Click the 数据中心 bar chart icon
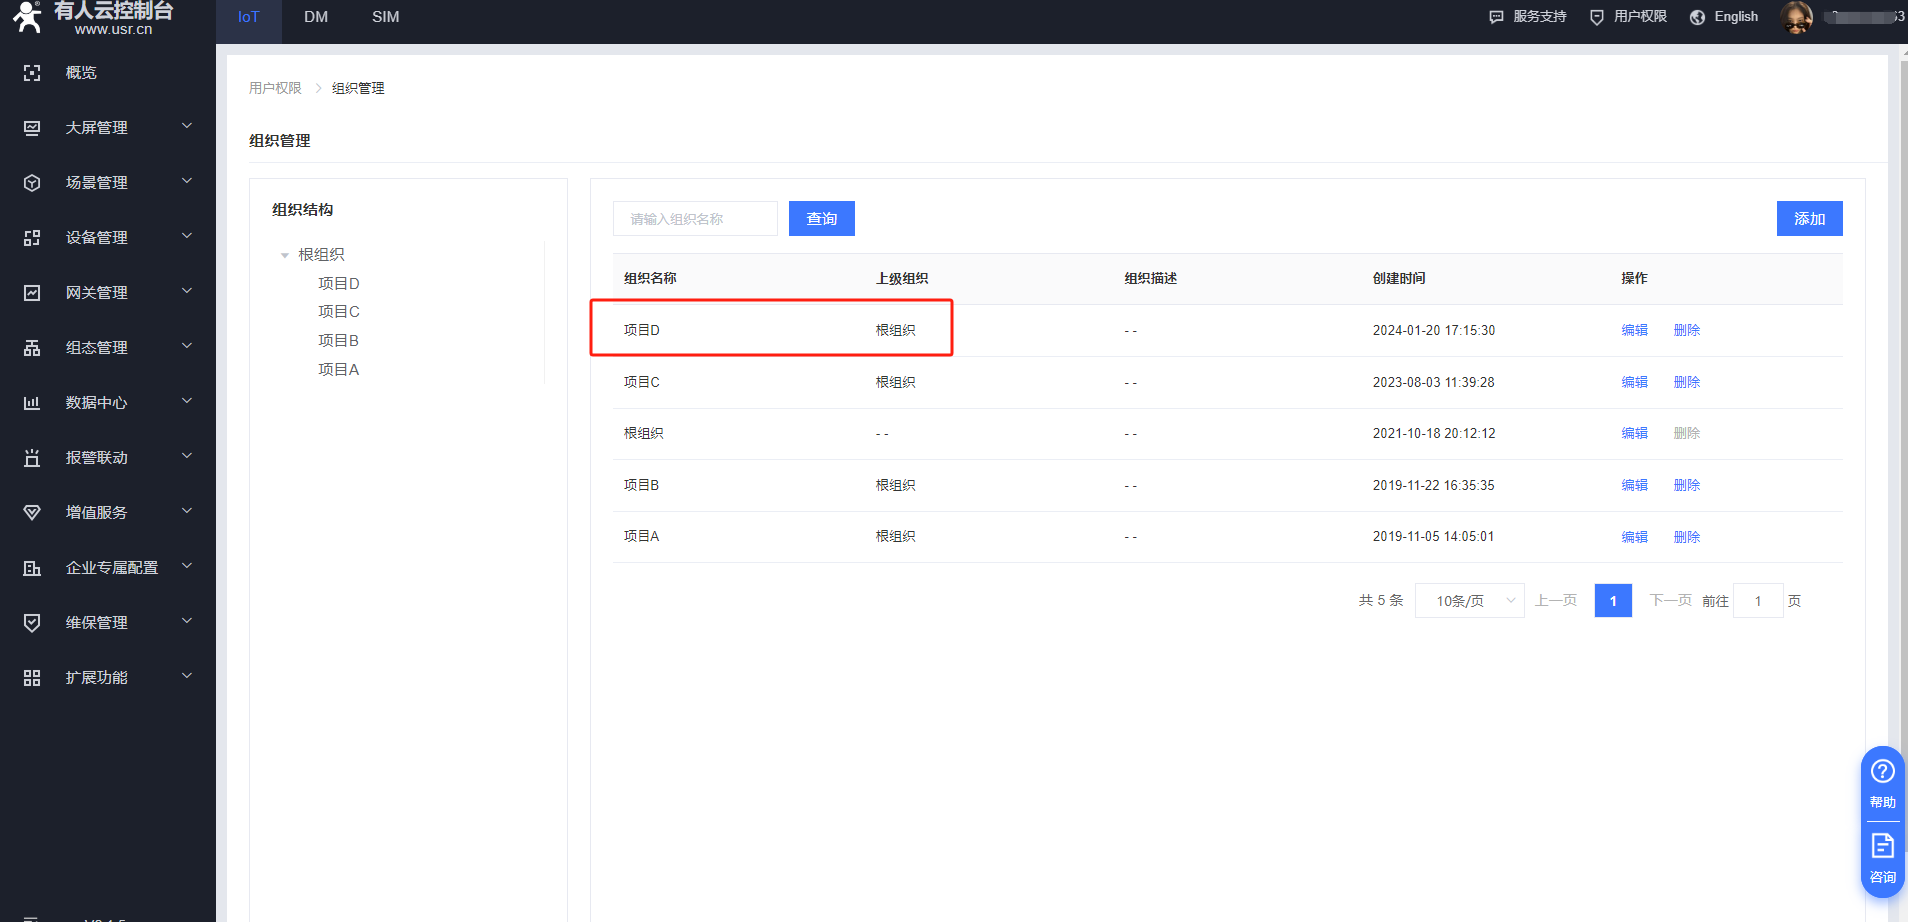The image size is (1908, 922). (32, 403)
